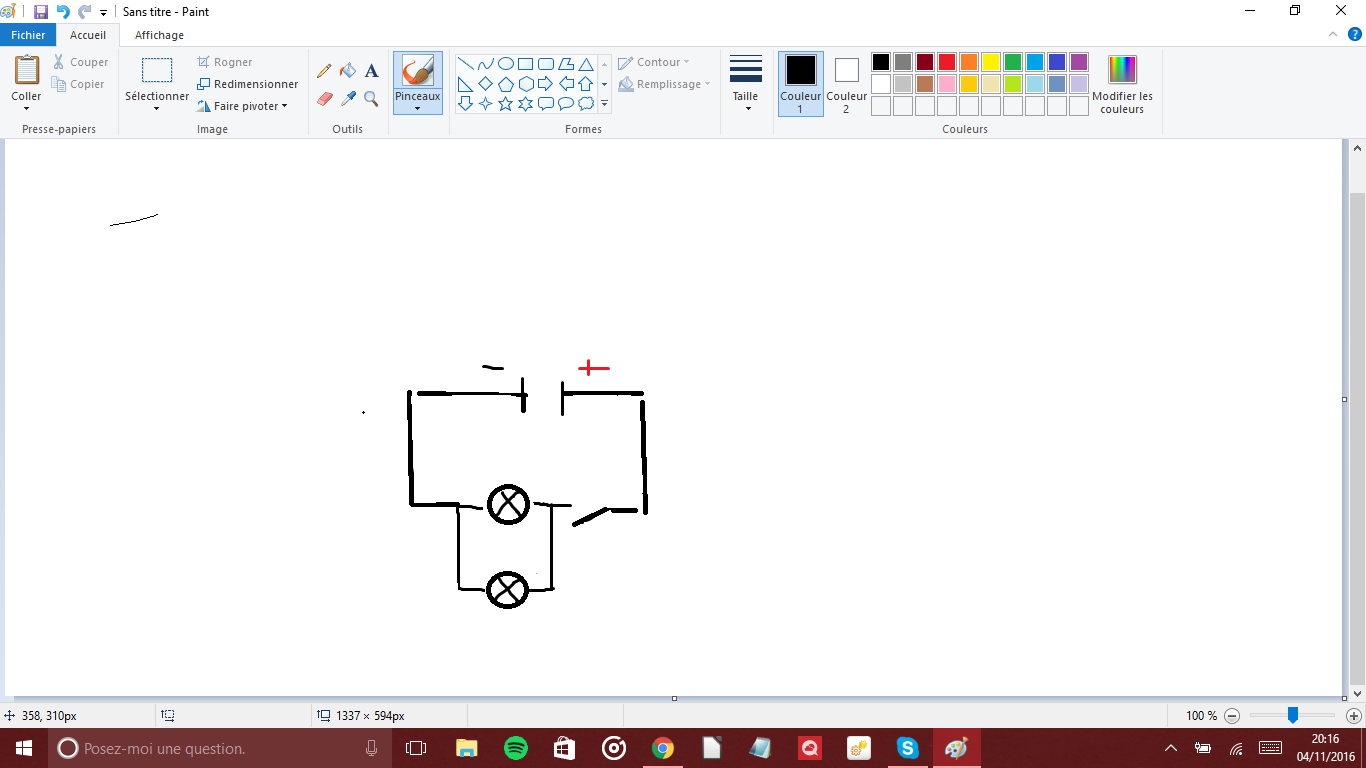
Task: Select the Text tool
Action: point(371,71)
